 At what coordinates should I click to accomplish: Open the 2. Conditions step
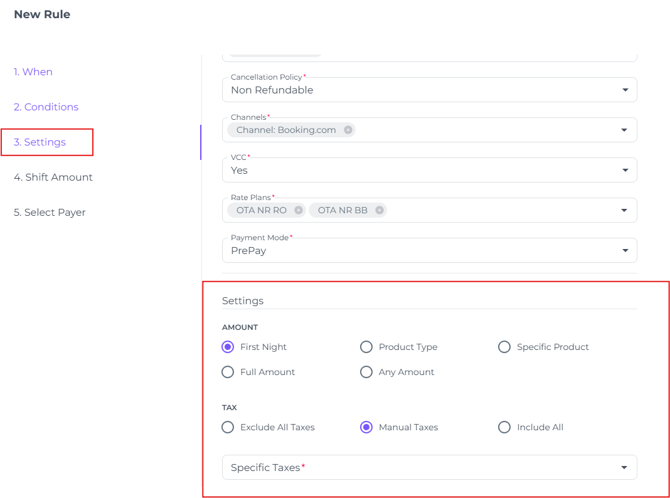click(46, 107)
